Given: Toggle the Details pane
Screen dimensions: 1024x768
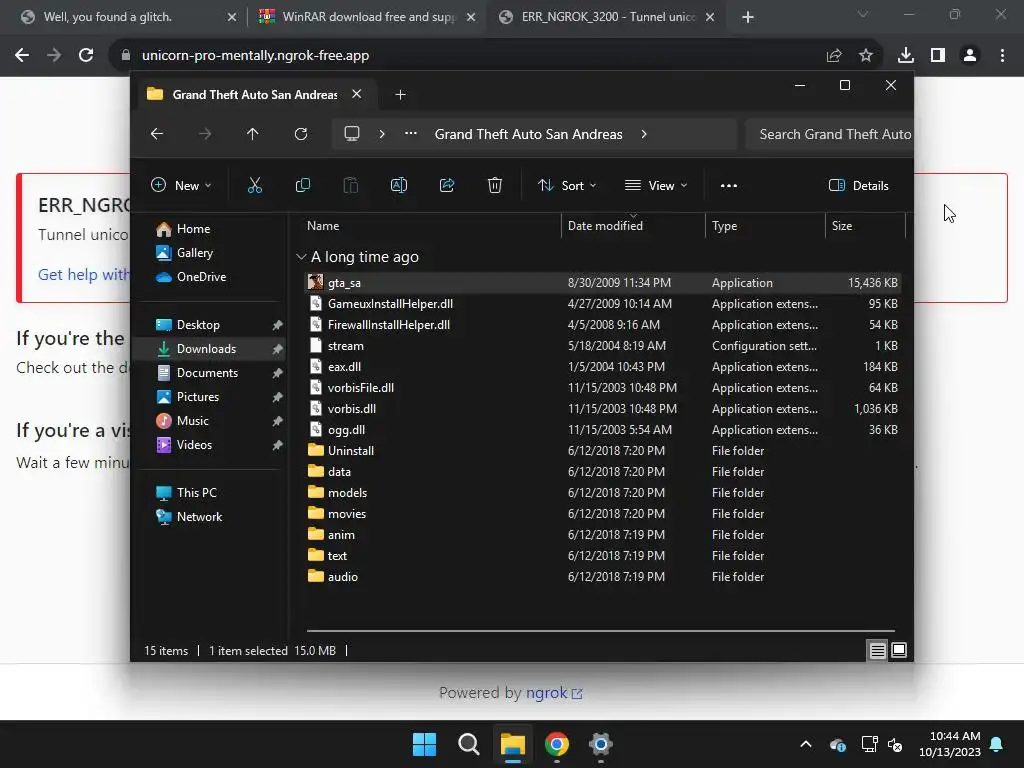Looking at the screenshot, I should tap(859, 185).
